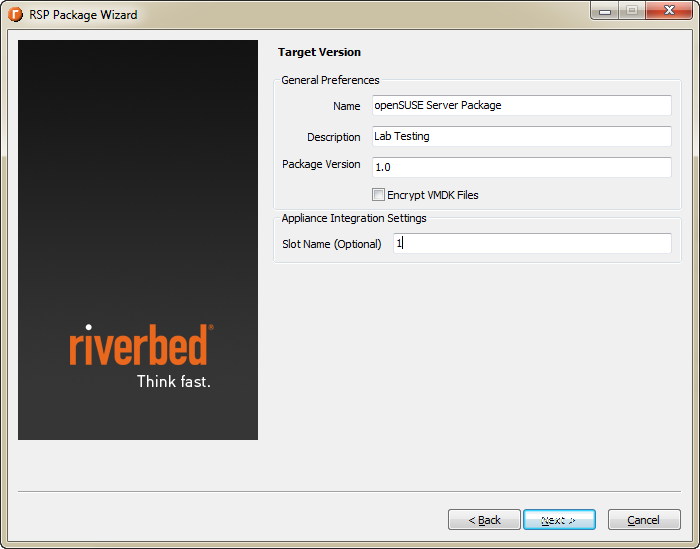
Task: Click the Think fast. tagline
Action: (x=174, y=382)
